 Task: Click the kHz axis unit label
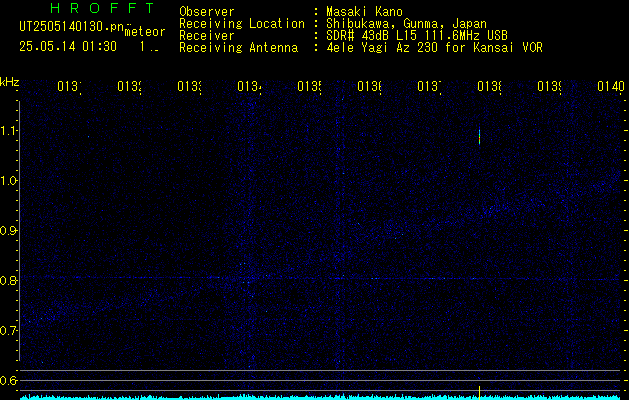coord(9,82)
